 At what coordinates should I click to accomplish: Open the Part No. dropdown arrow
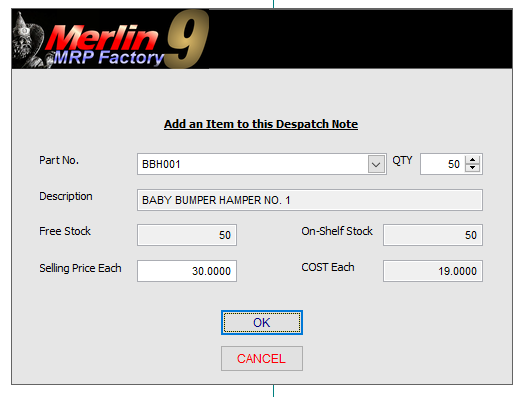click(376, 164)
